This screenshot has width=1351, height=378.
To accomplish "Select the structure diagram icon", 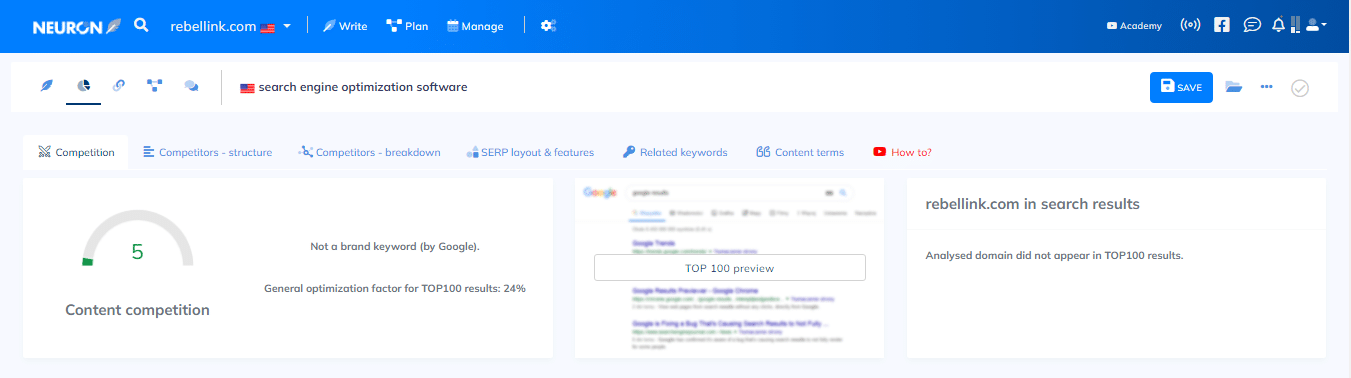I will click(x=154, y=86).
